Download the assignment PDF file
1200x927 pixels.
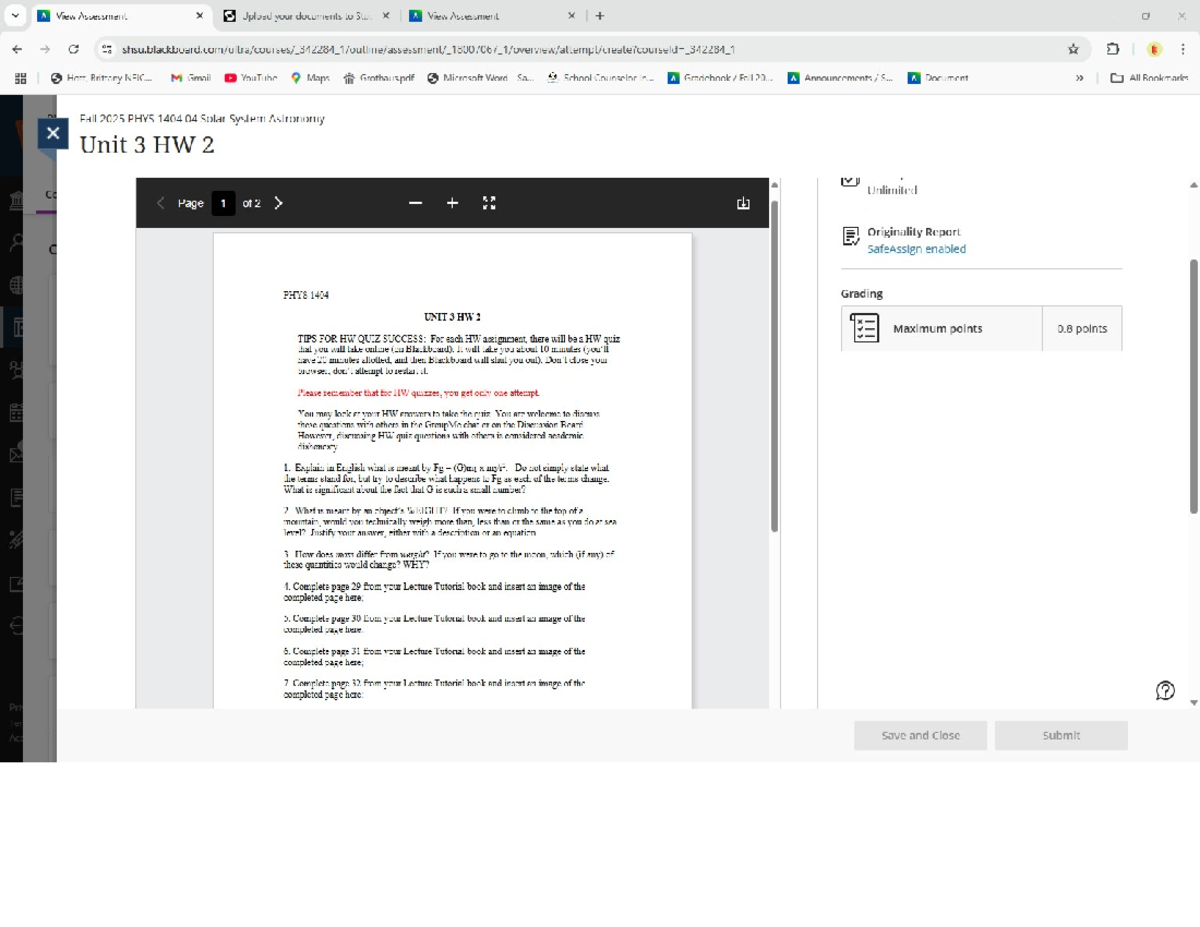pos(743,203)
